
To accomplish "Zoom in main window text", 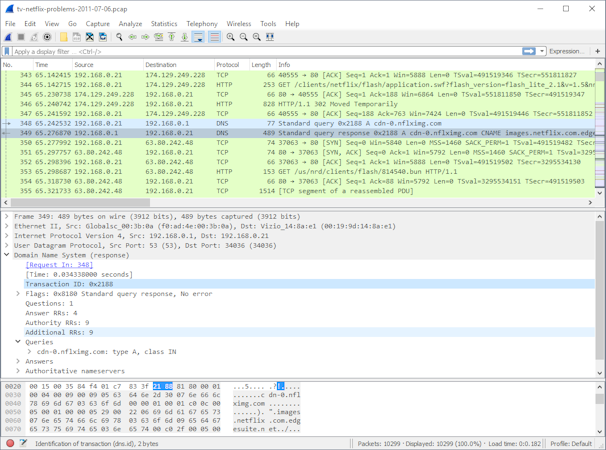I will [x=231, y=37].
